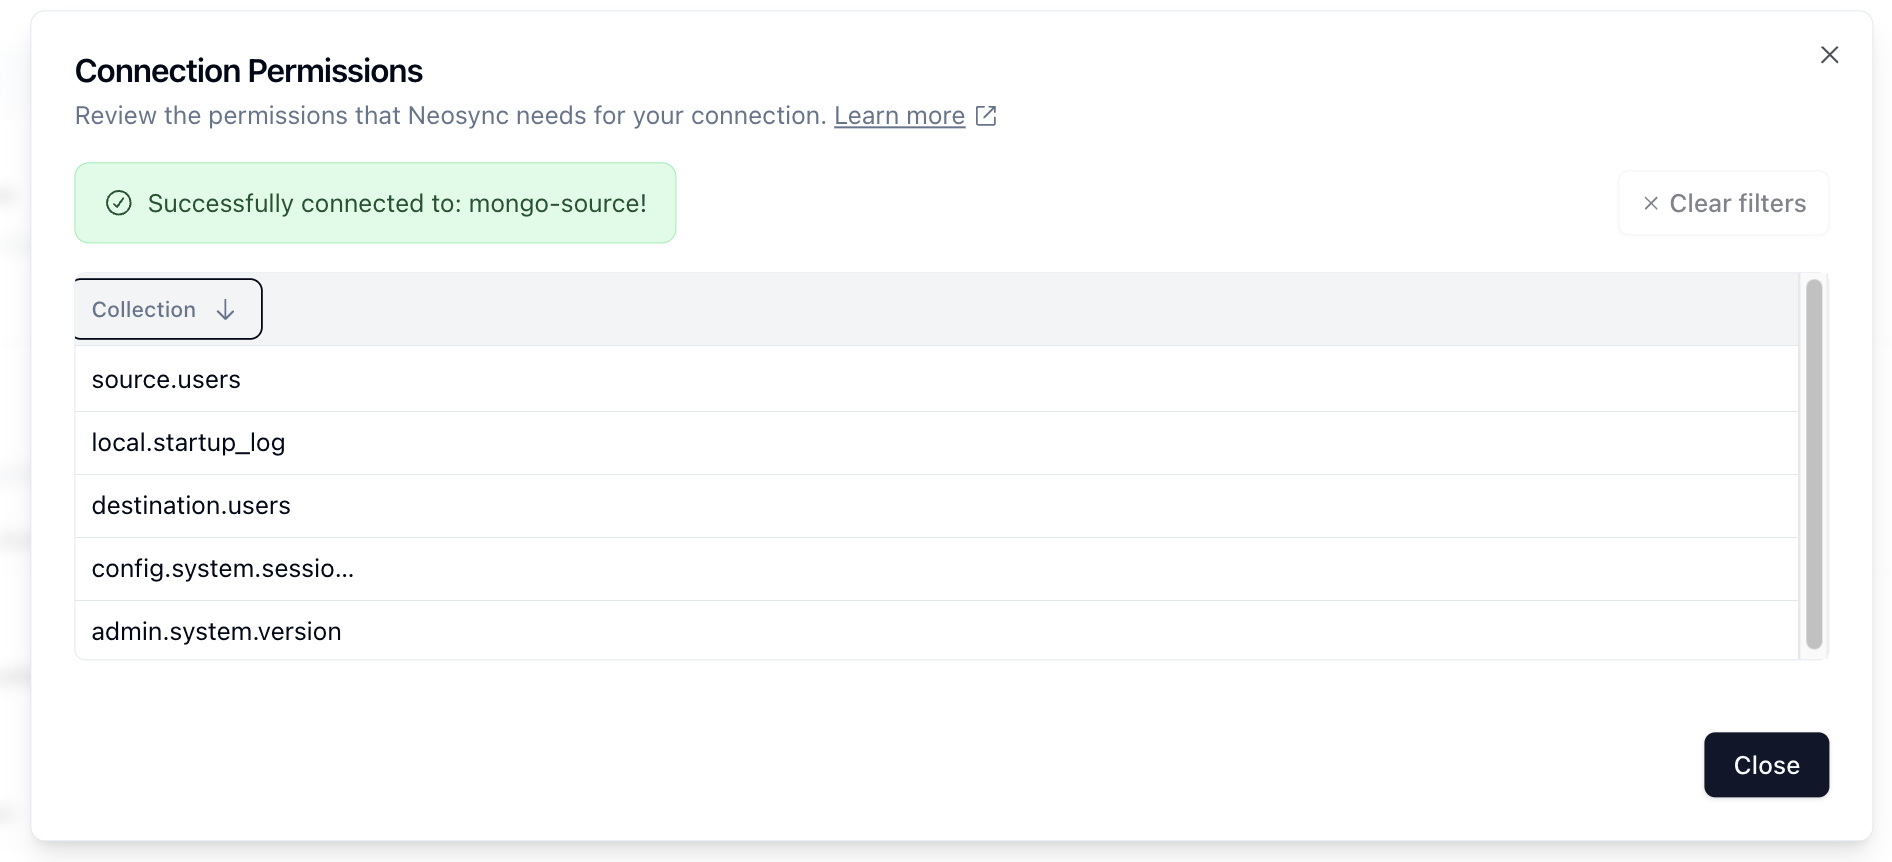Select the source.users collection row
Image resolution: width=1892 pixels, height=862 pixels.
pyautogui.click(x=936, y=379)
